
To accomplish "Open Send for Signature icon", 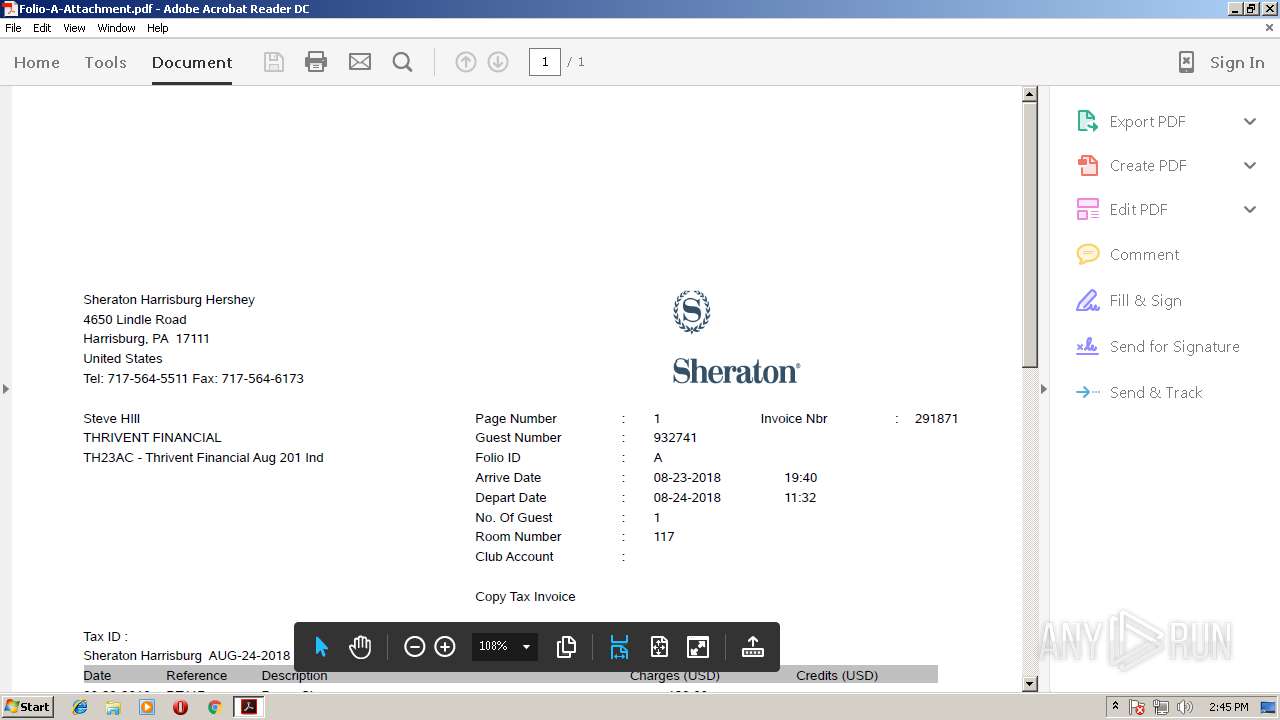I will pyautogui.click(x=1087, y=346).
